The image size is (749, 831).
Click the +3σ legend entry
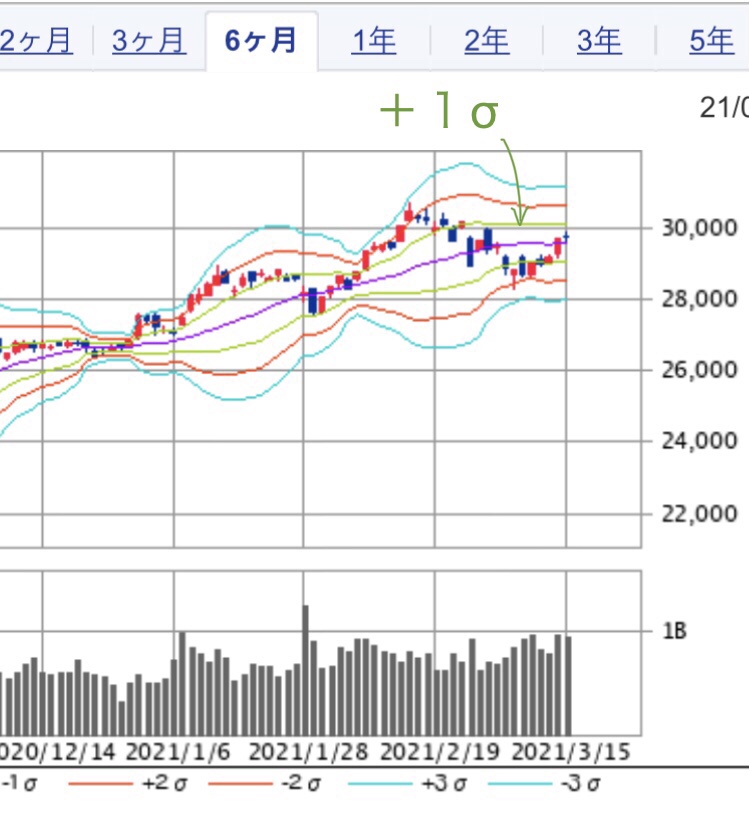point(444,783)
